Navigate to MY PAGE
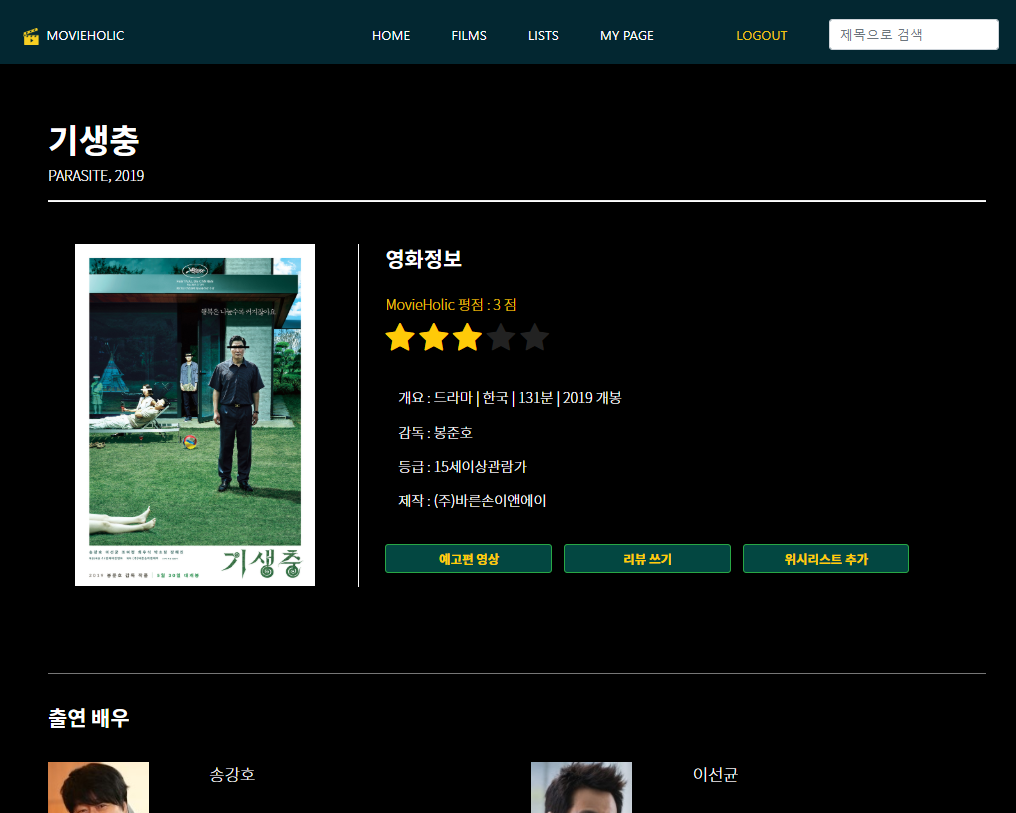Screen dimensions: 1016x813 point(627,36)
